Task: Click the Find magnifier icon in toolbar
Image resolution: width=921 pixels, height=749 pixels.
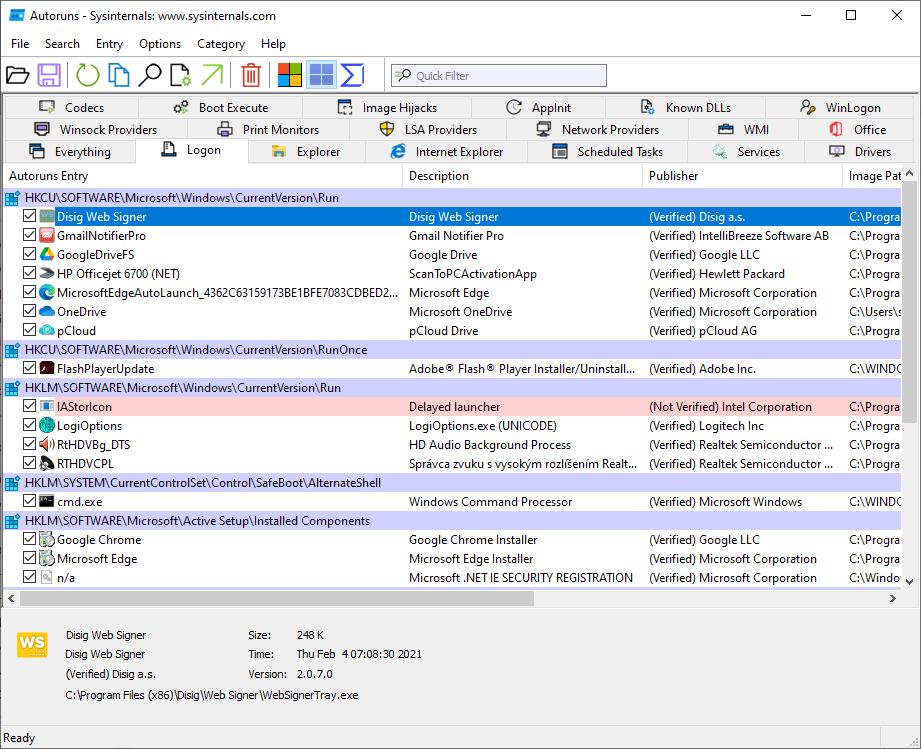Action: (x=150, y=75)
